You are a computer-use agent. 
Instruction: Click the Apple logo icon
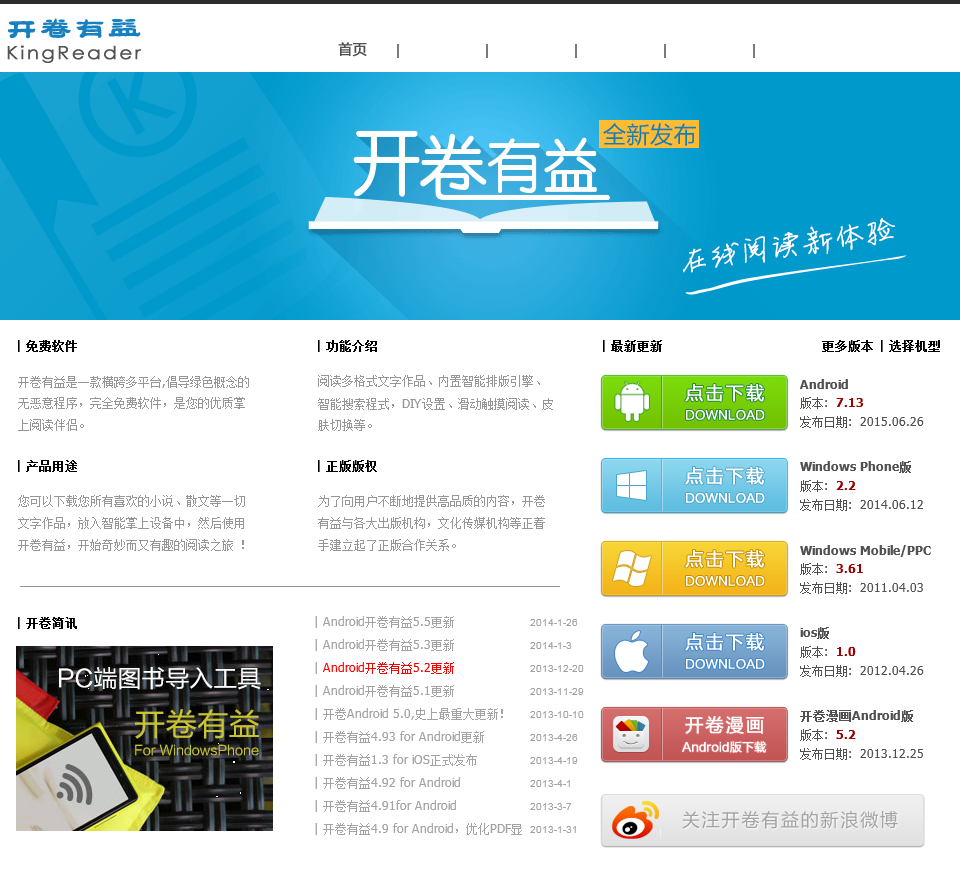point(632,651)
